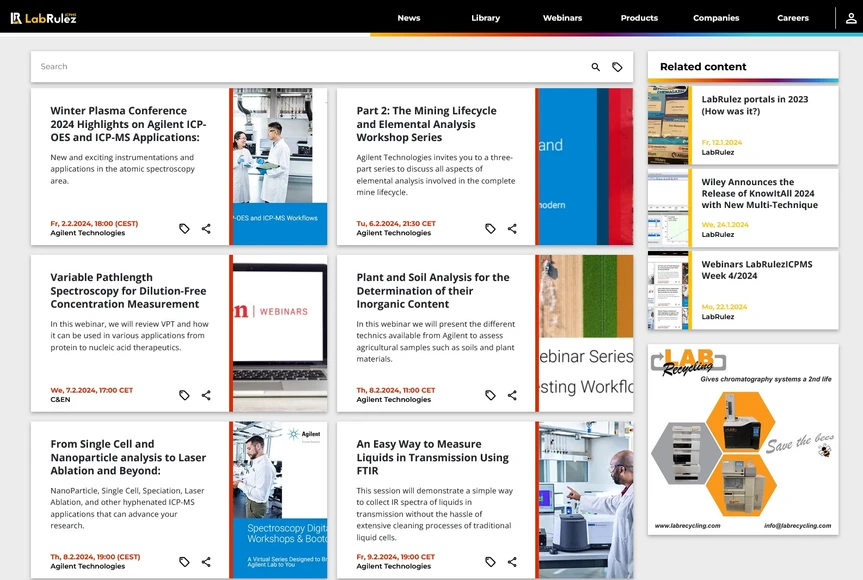Screen dimensions: 863x580
Task: Open Variable Pathlength Spectroscopy webinar title
Action: (x=128, y=291)
